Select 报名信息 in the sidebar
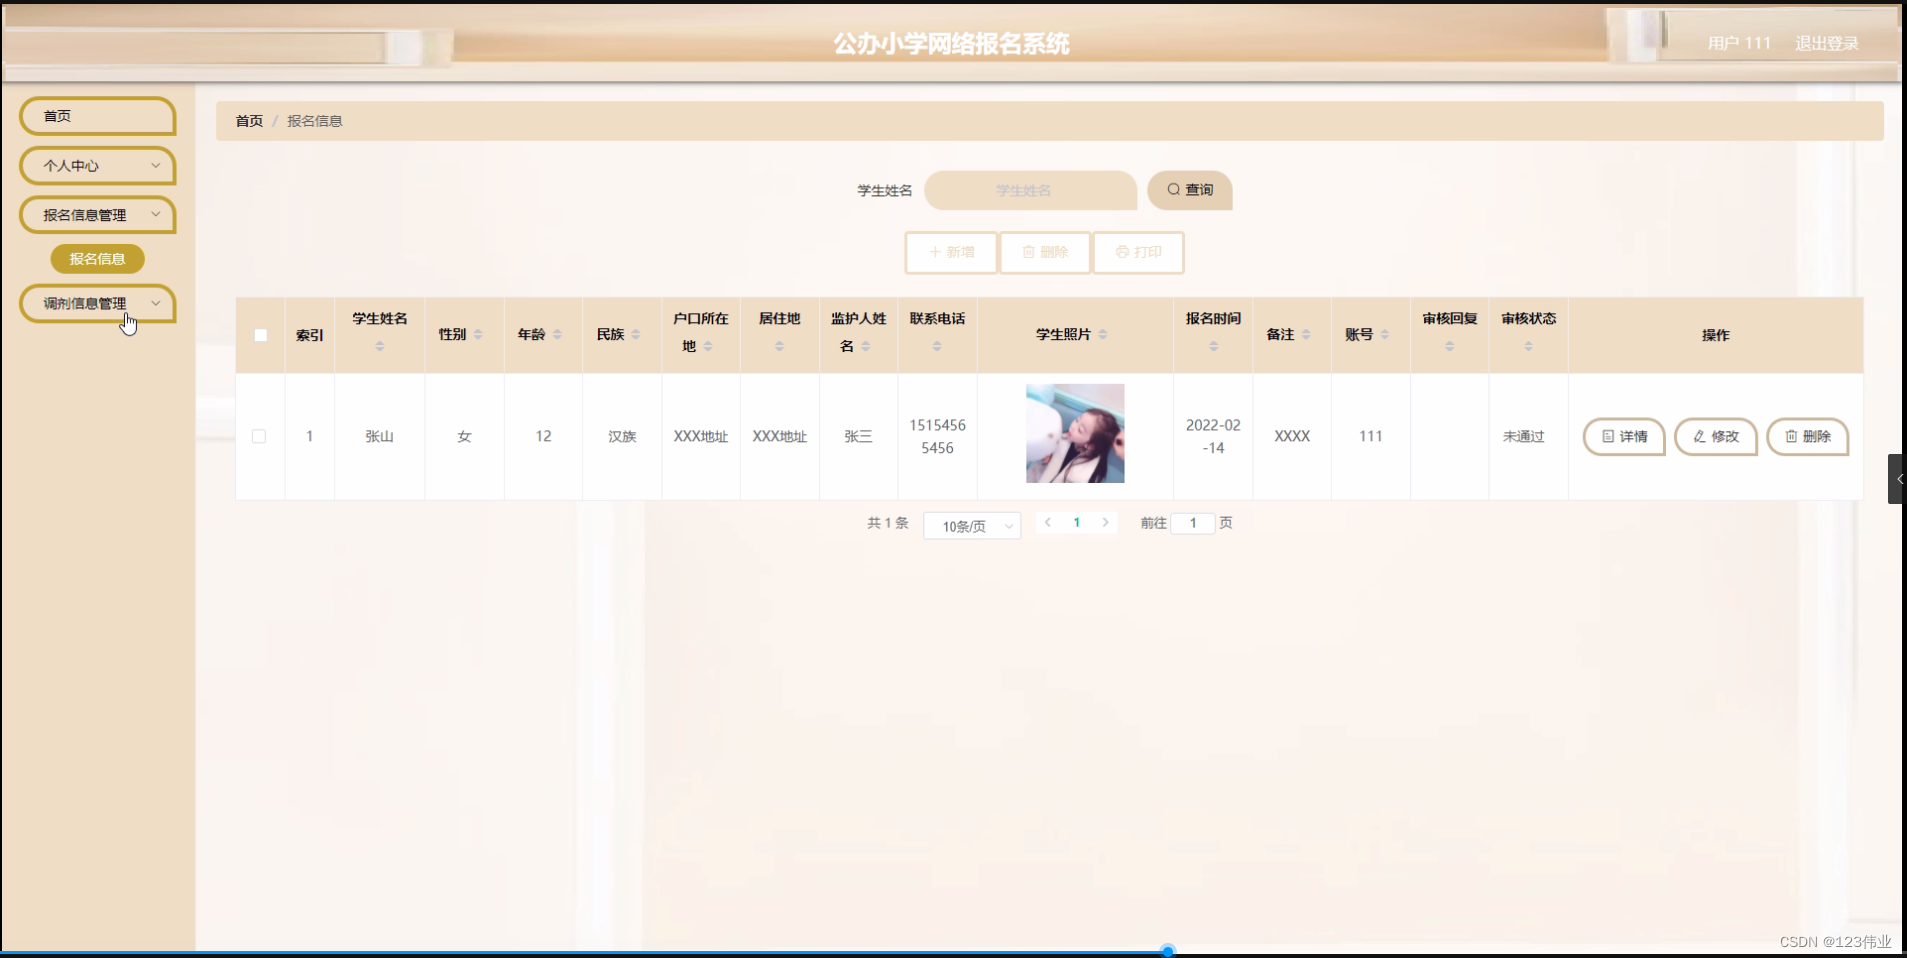The image size is (1907, 958). (97, 258)
